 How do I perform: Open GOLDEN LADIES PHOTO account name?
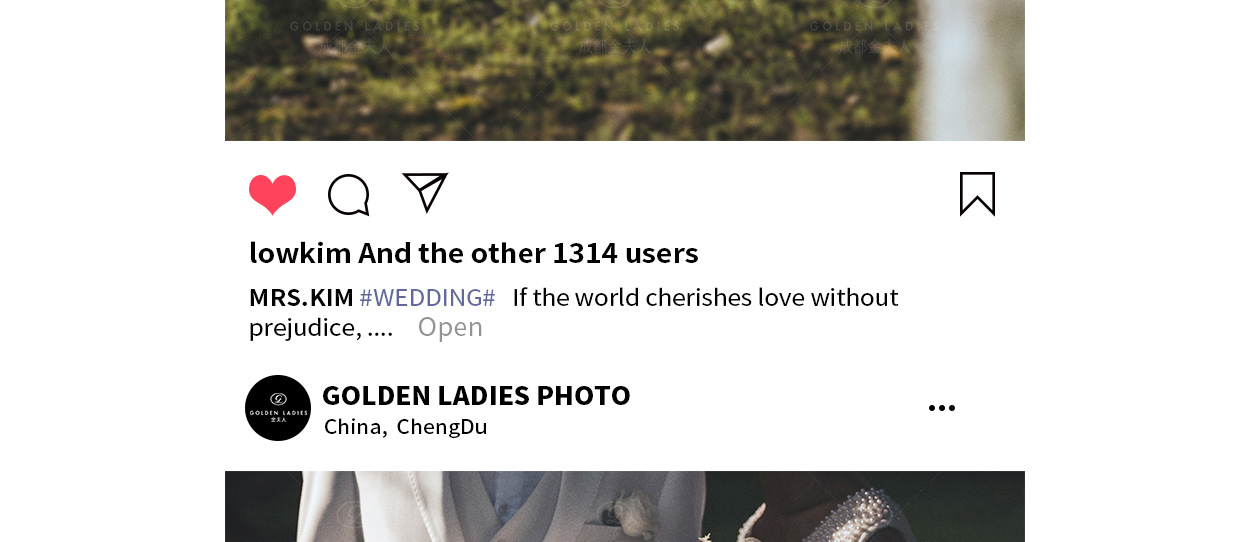tap(476, 395)
